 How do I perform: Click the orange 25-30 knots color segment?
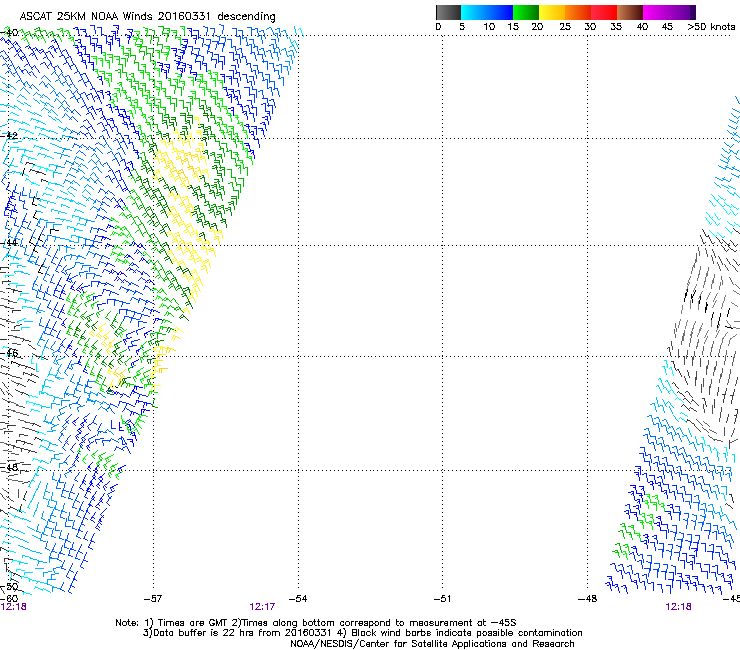tap(578, 12)
